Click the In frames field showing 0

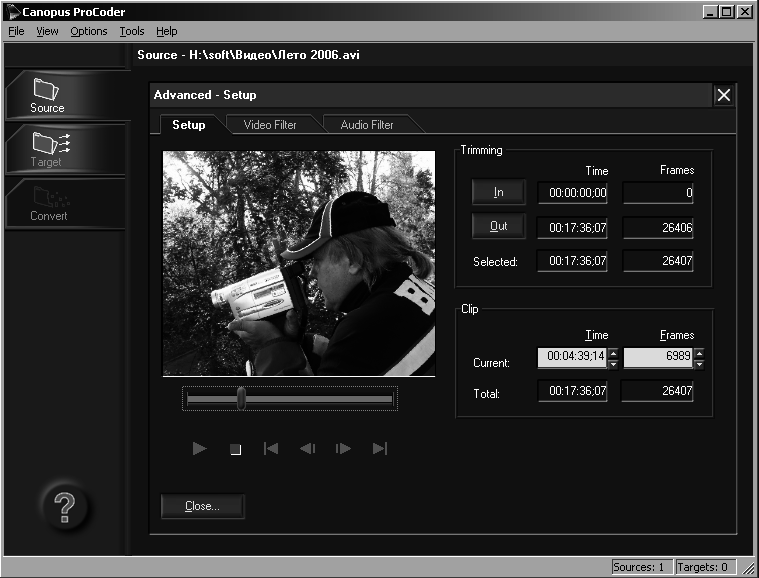(x=658, y=193)
